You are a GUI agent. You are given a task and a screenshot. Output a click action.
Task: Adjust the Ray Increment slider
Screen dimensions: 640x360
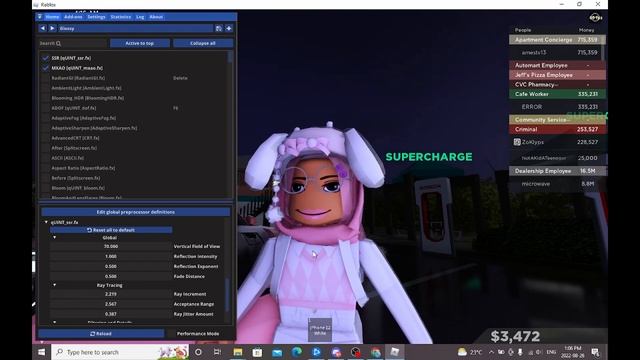coord(111,294)
